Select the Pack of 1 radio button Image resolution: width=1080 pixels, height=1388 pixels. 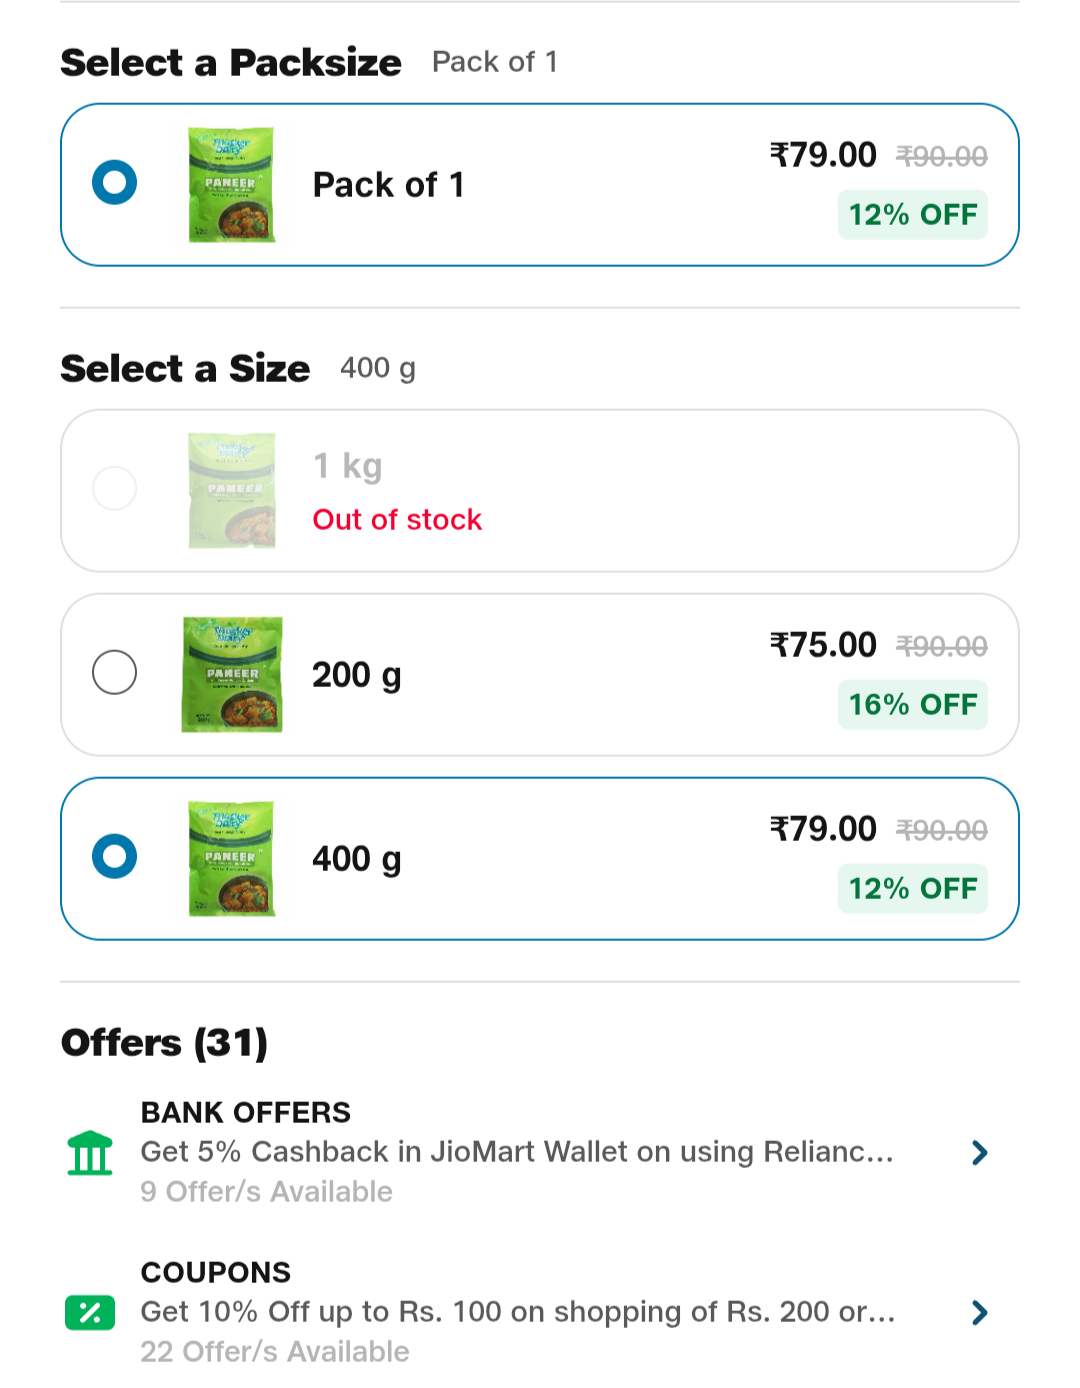[114, 183]
